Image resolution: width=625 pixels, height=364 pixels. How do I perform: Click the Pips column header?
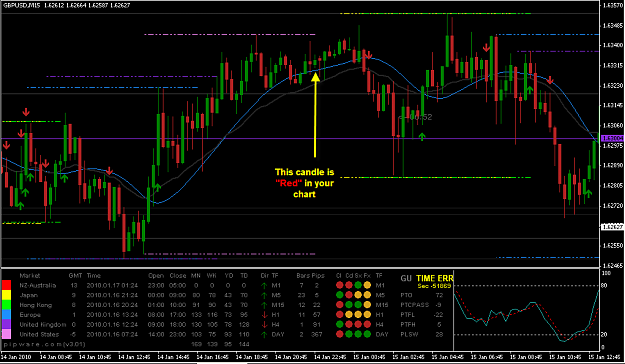tap(318, 275)
